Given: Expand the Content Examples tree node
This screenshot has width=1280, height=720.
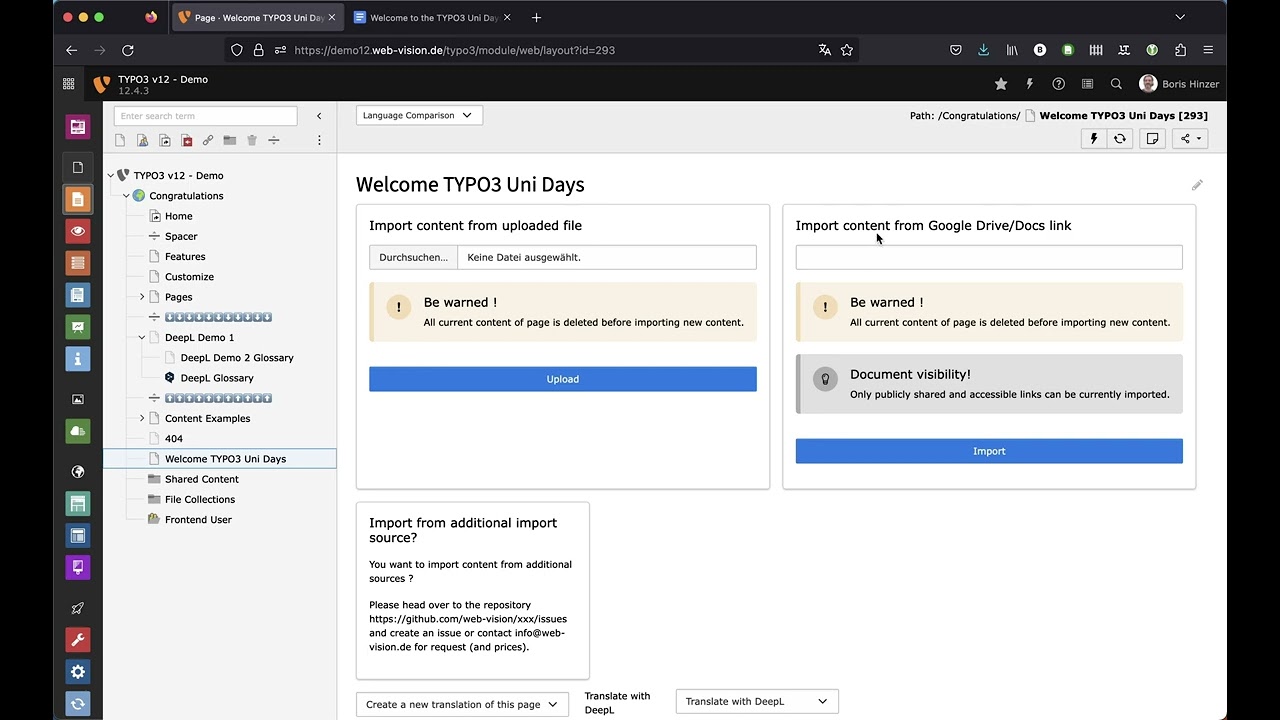Looking at the screenshot, I should (142, 419).
